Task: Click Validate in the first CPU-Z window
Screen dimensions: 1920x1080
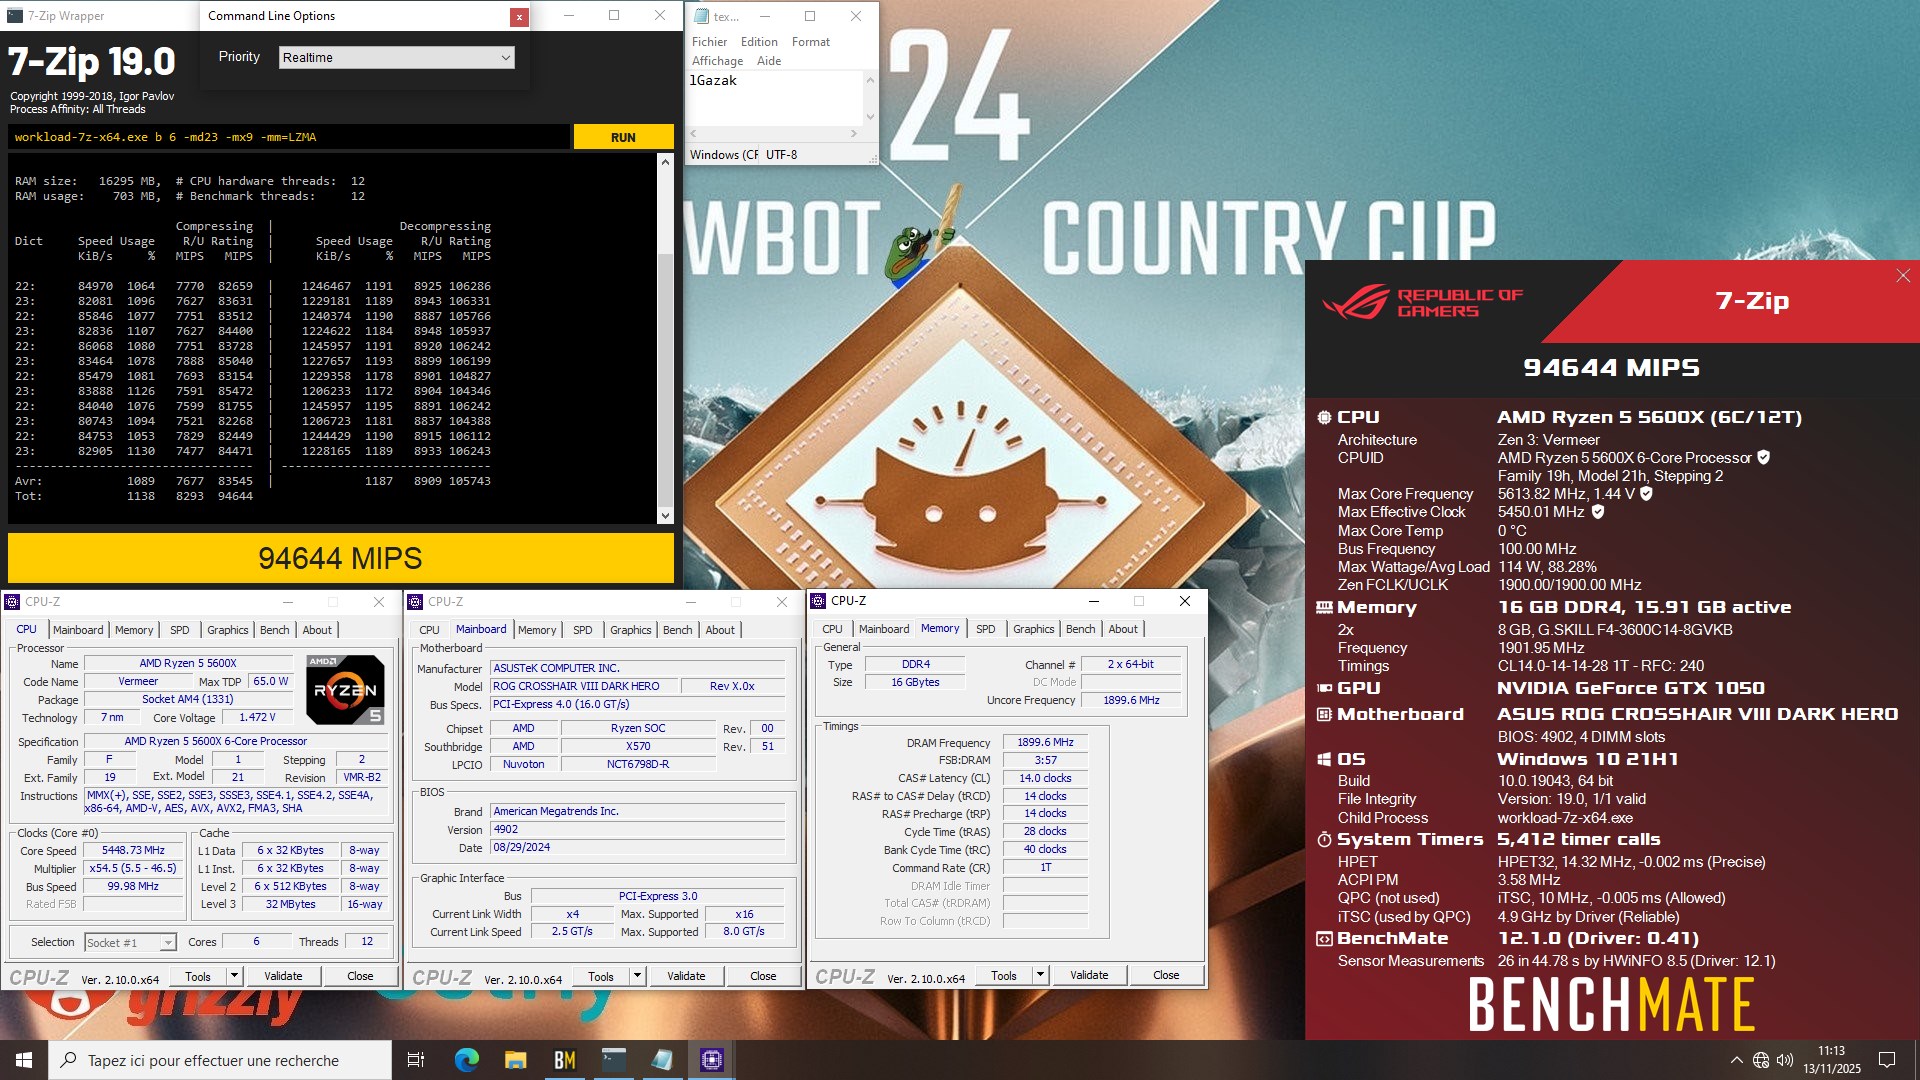Action: pyautogui.click(x=283, y=976)
